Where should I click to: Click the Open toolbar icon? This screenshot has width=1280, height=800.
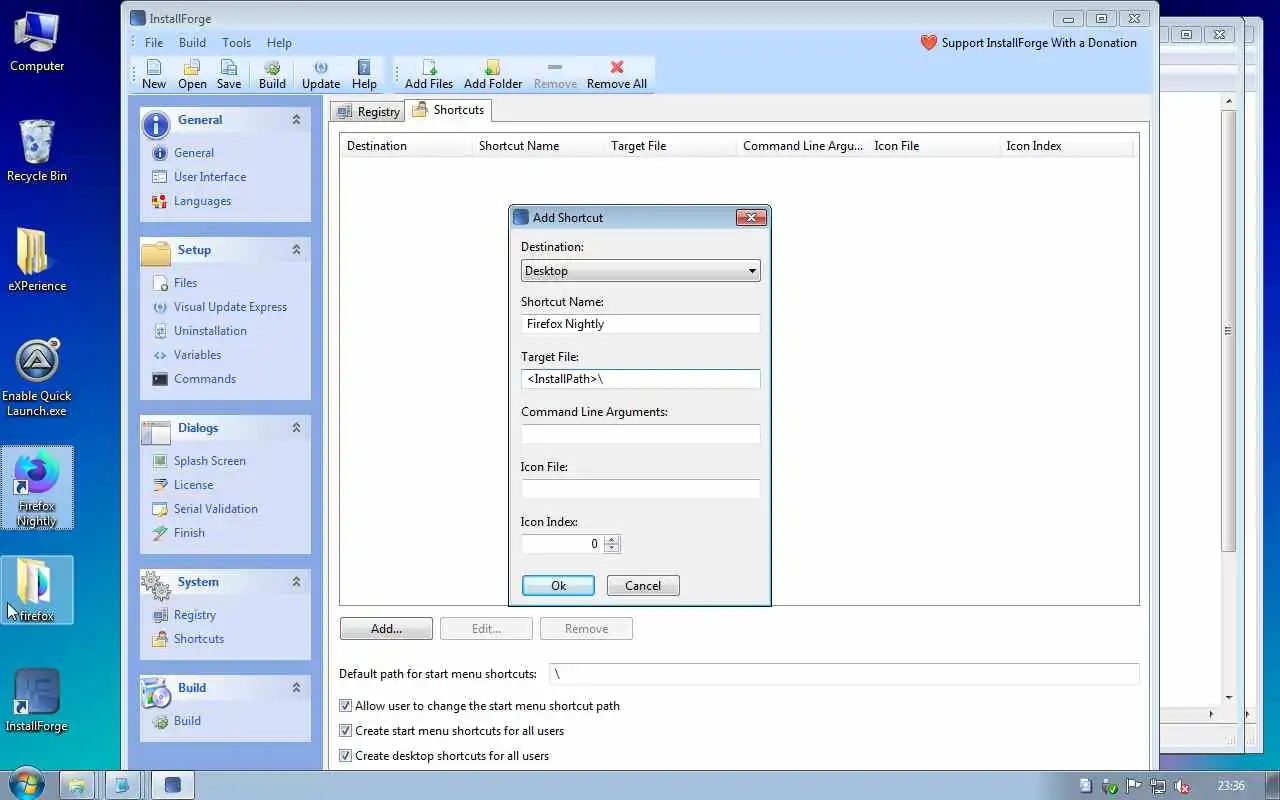tap(192, 74)
